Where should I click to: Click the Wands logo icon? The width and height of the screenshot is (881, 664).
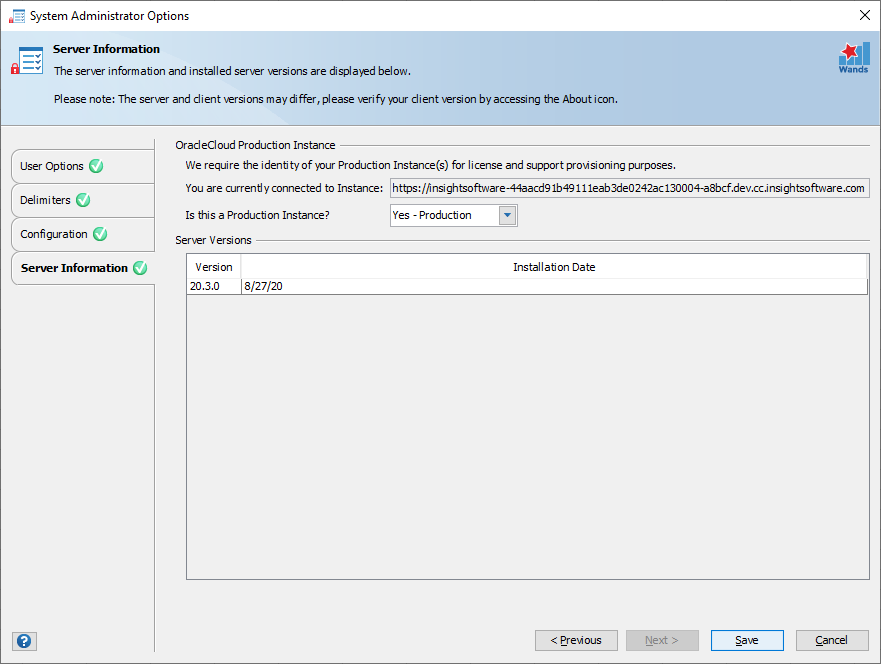853,58
